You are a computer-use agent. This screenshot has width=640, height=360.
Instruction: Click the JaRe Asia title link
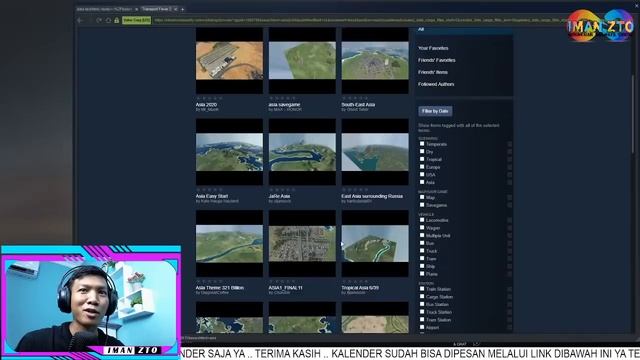pos(279,196)
